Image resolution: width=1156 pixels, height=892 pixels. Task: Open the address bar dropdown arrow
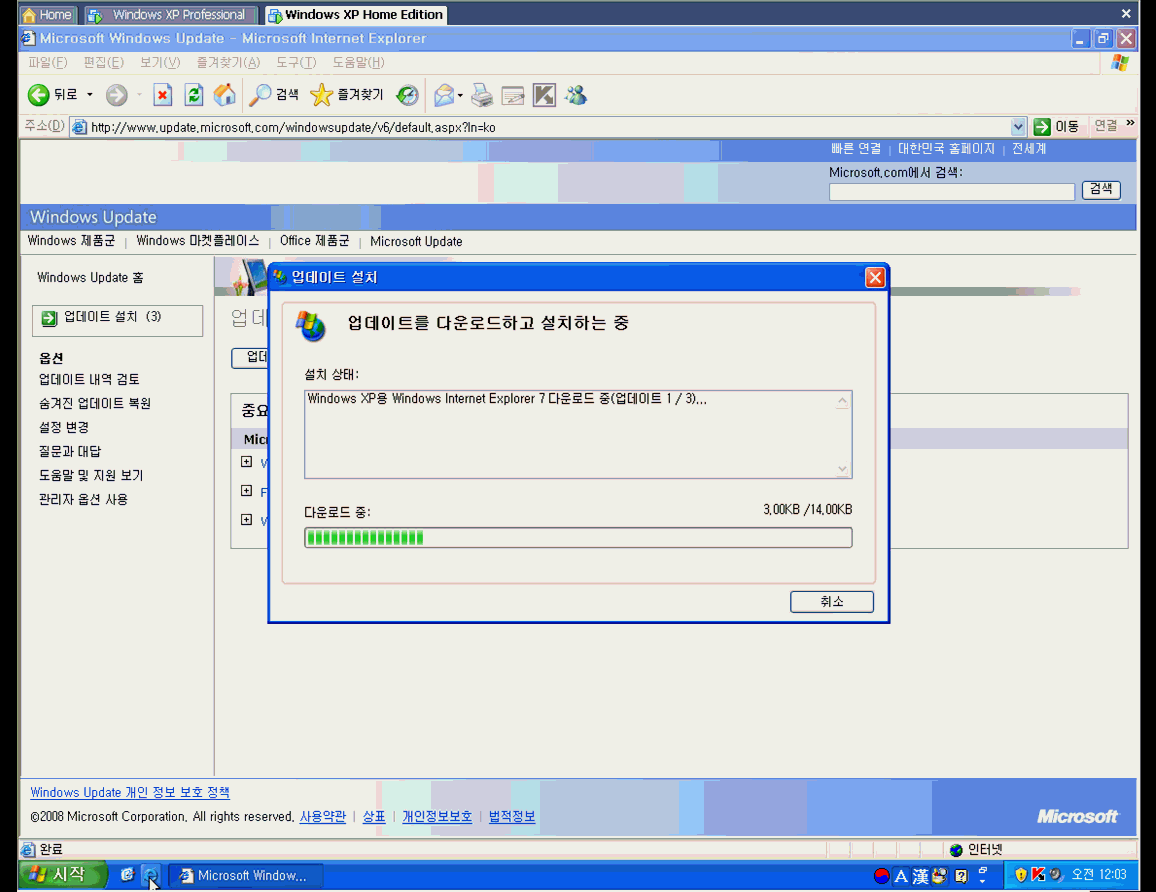(x=1018, y=127)
